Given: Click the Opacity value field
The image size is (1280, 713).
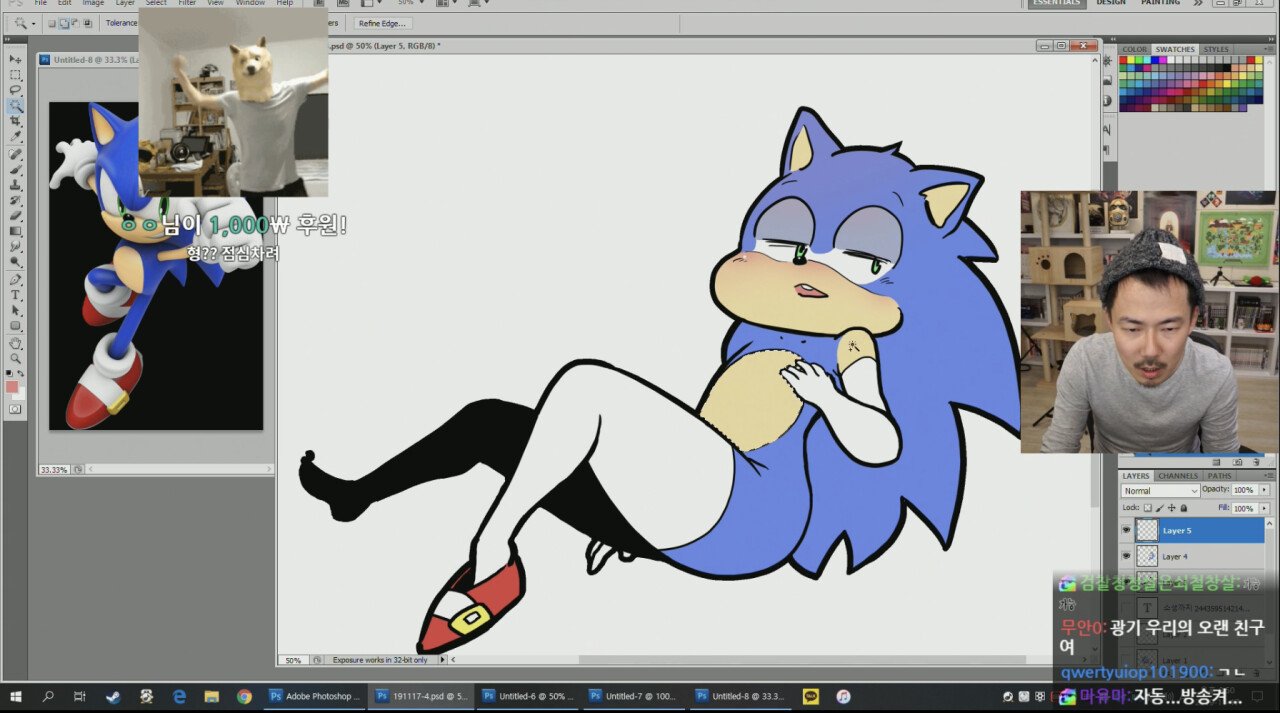Looking at the screenshot, I should point(1243,491).
